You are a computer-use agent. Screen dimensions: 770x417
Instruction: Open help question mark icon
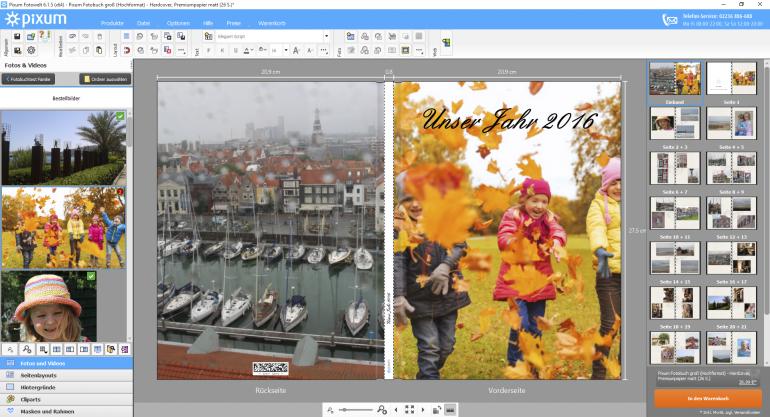coord(43,35)
